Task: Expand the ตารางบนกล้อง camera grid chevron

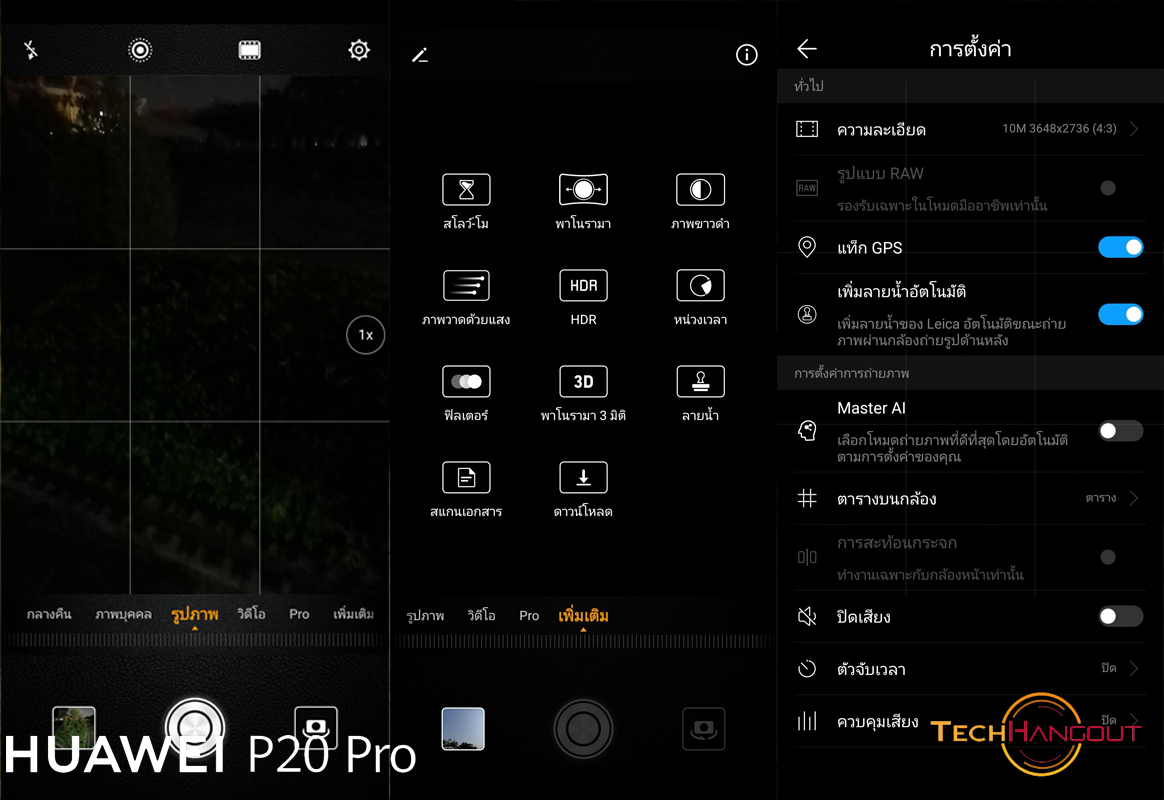Action: [x=1134, y=498]
